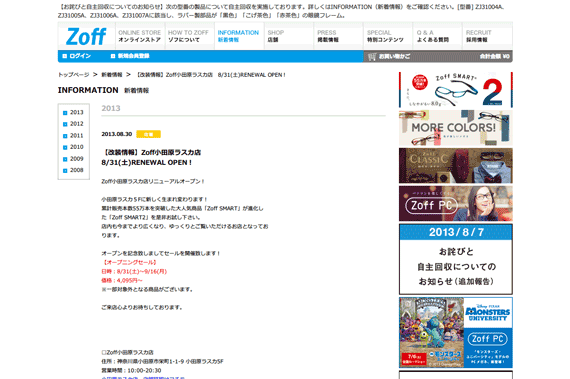
Task: Click the ログイン login link
Action: click(80, 56)
